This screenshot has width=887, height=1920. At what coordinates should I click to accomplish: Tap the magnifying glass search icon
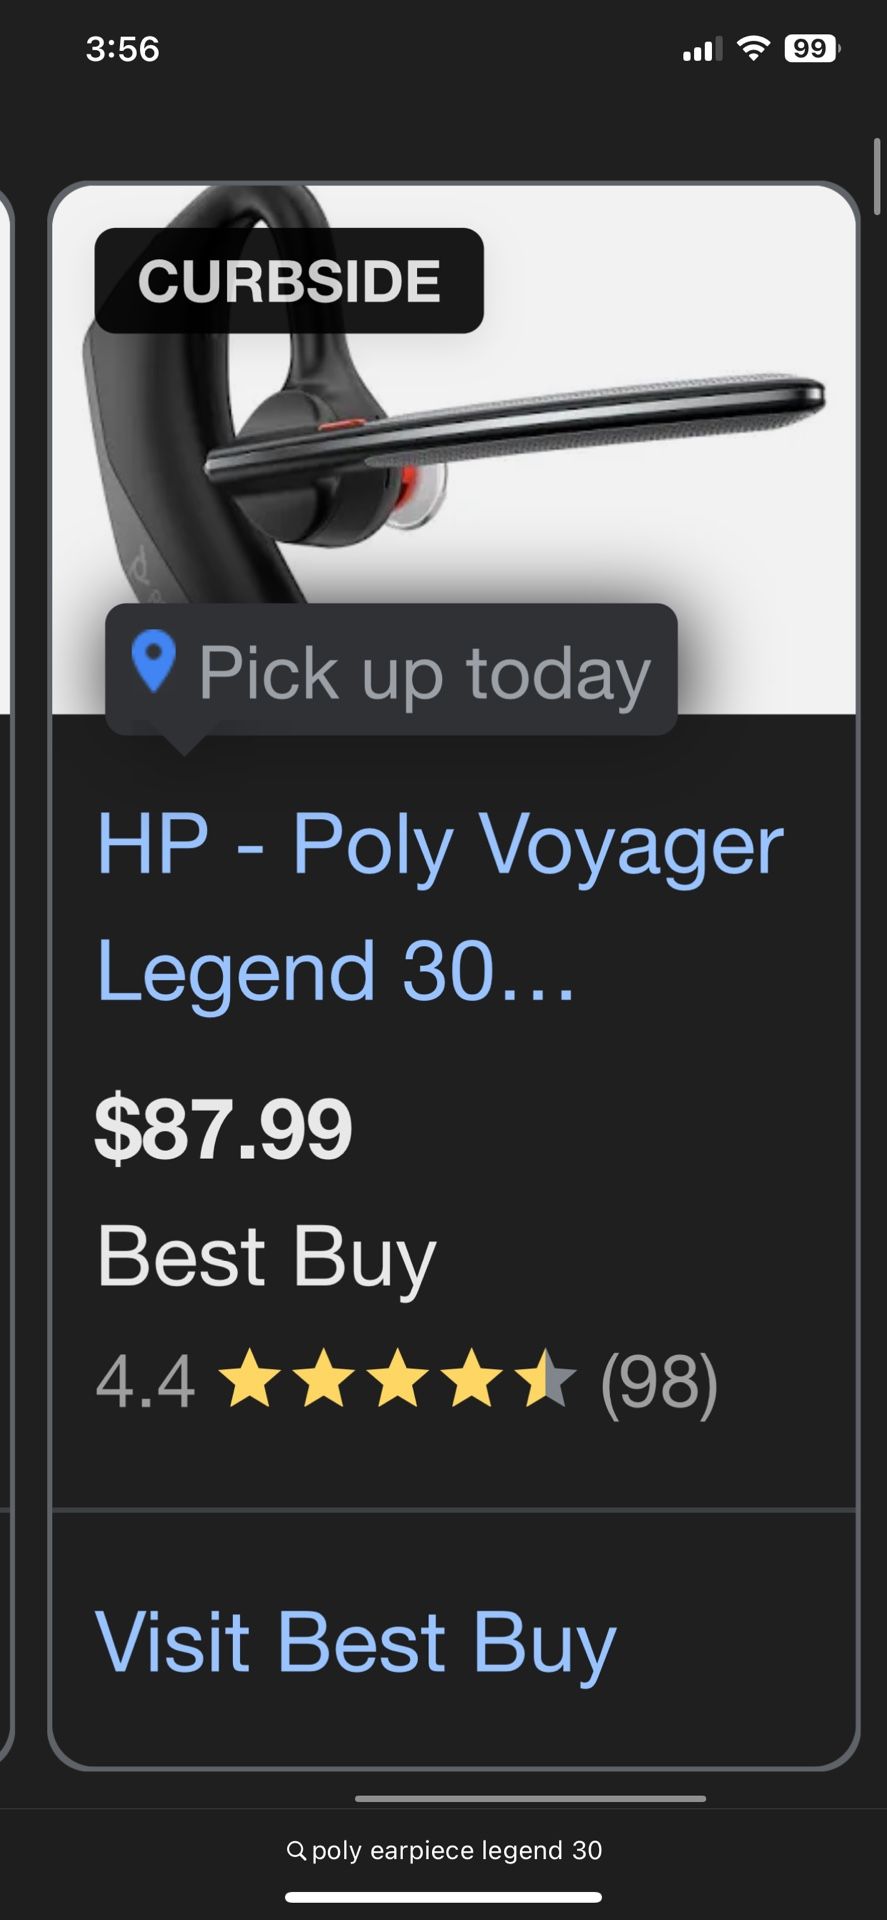click(x=296, y=1851)
